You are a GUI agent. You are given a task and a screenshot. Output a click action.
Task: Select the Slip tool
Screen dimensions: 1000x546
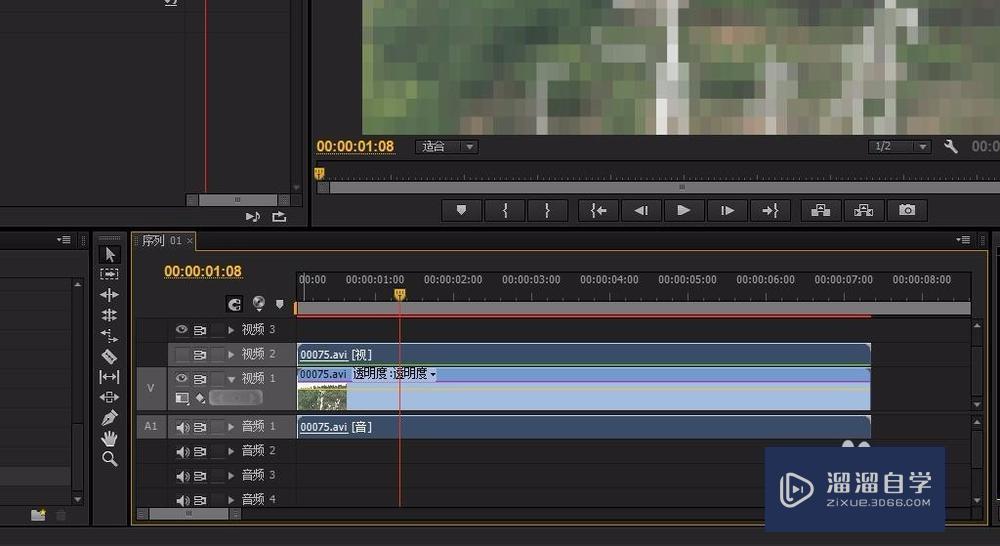109,377
